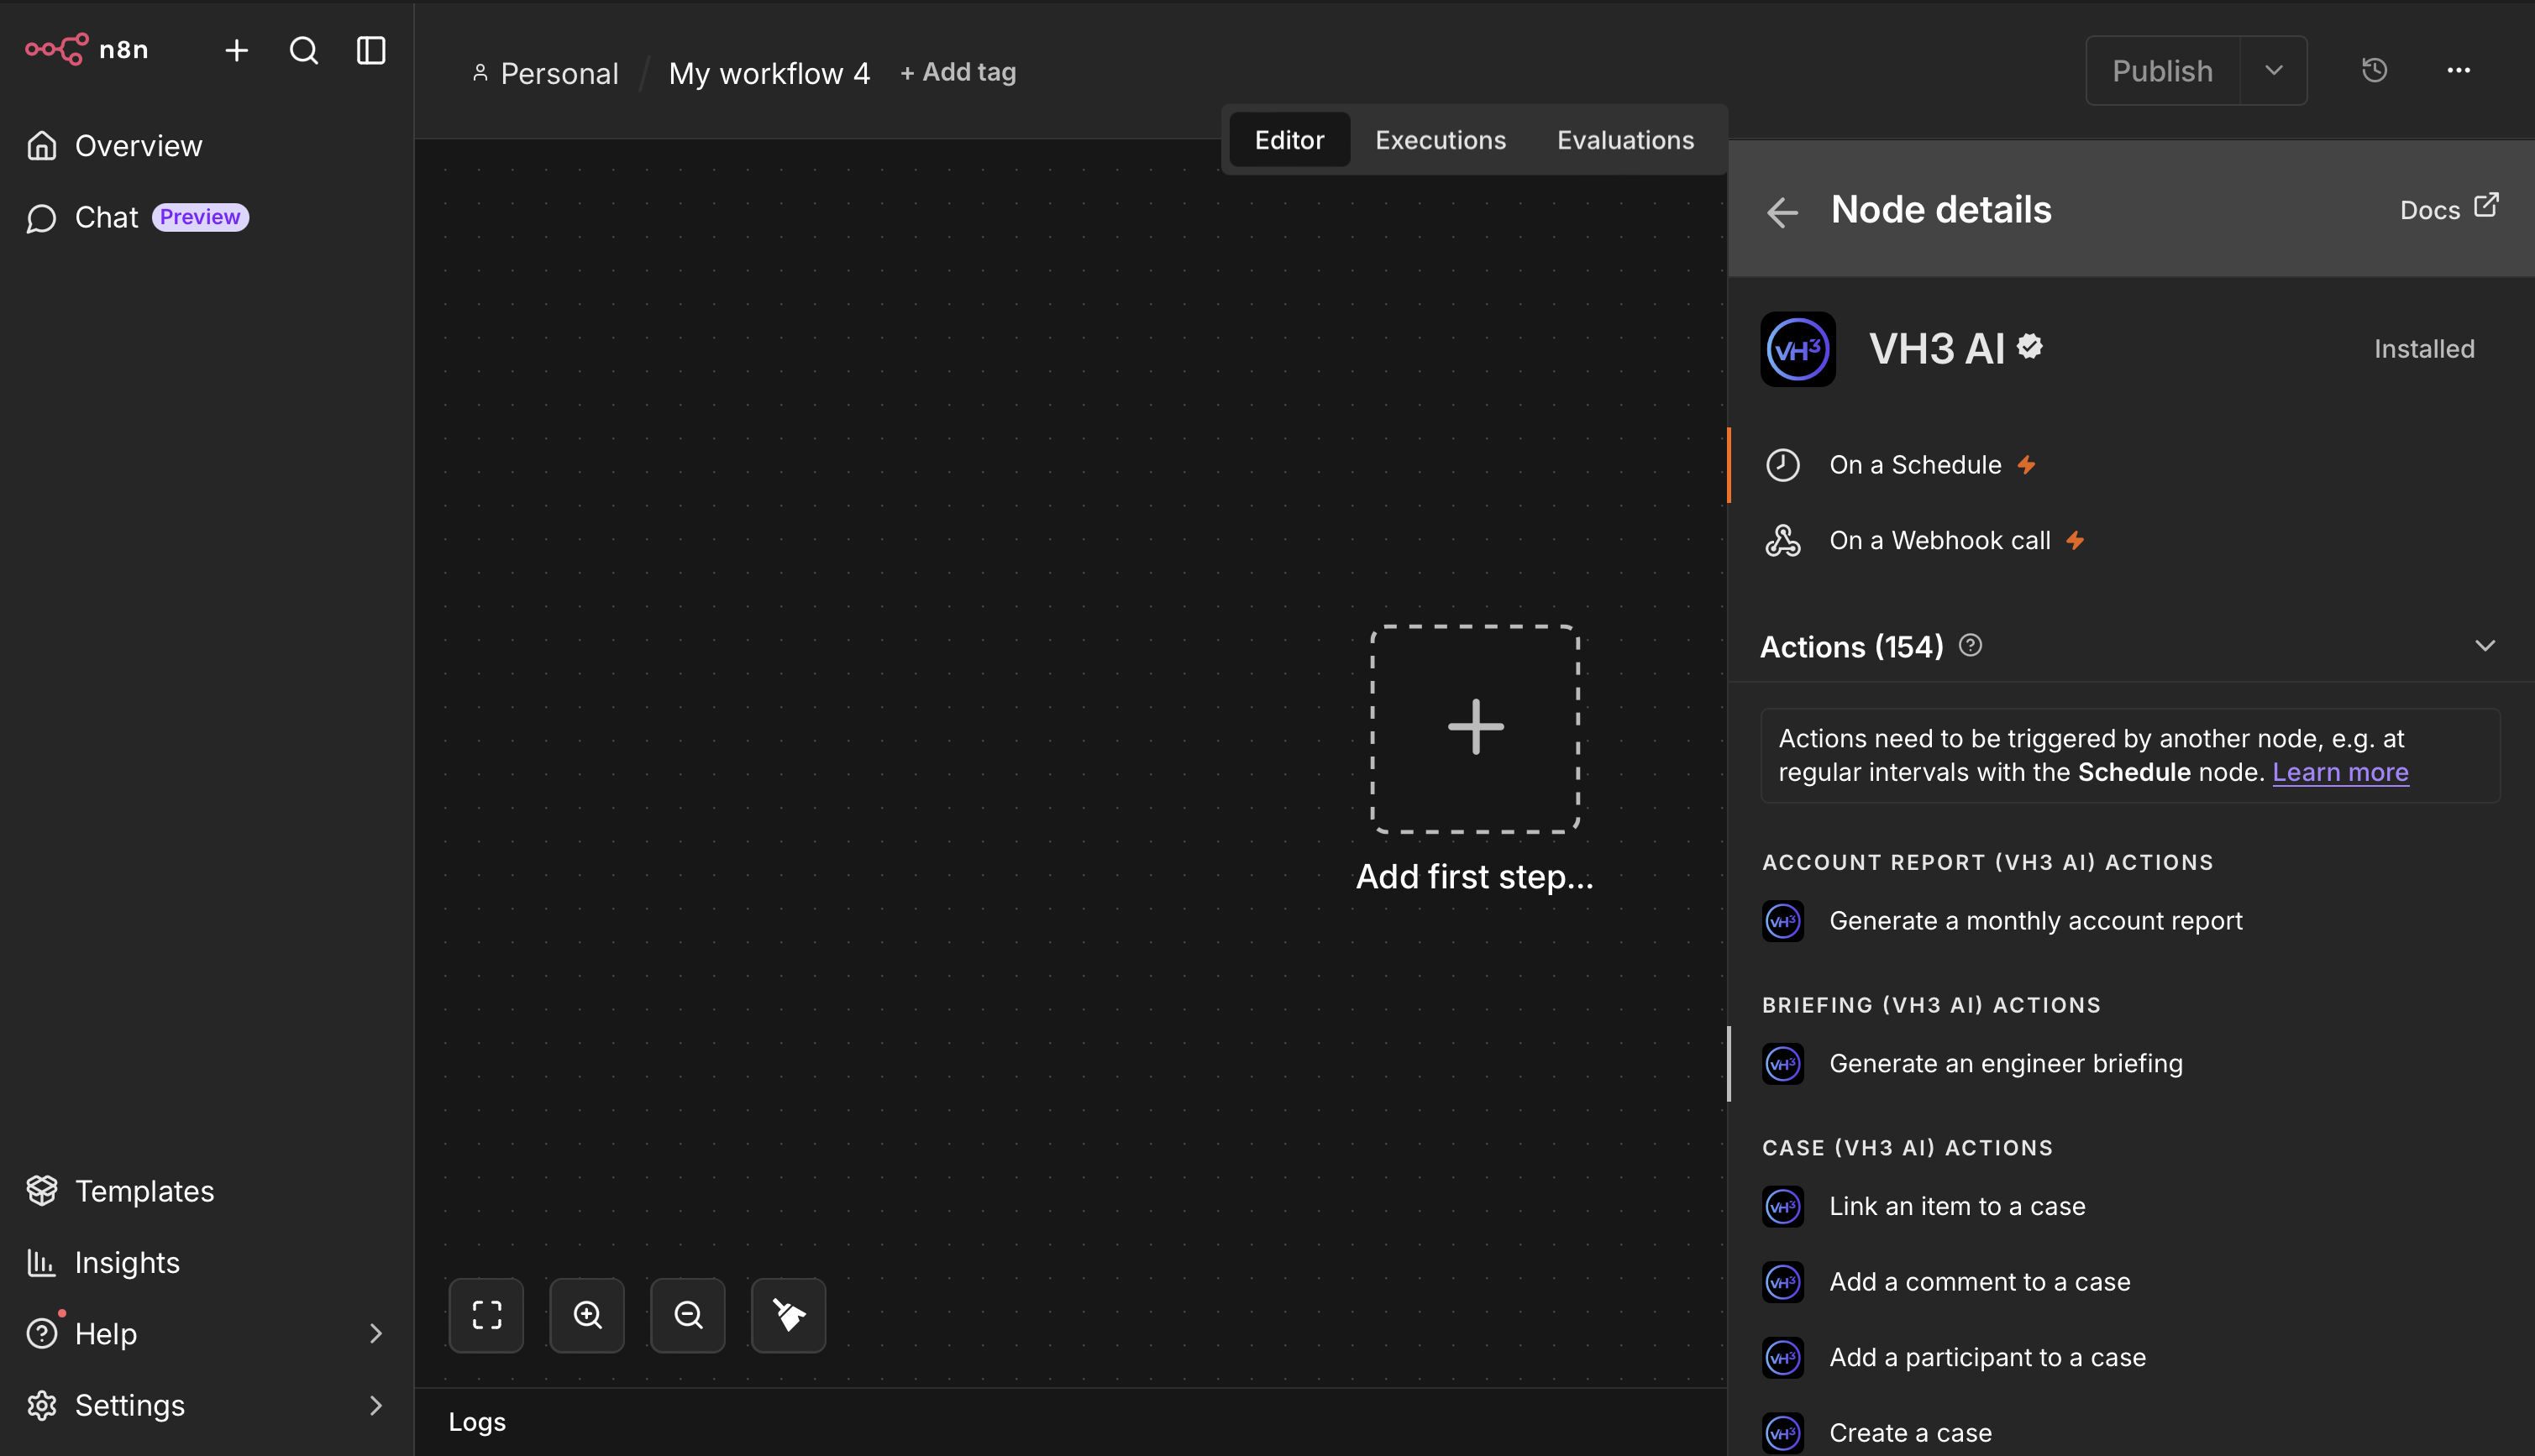This screenshot has width=2535, height=1456.
Task: Open Insights in the sidebar
Action: tap(207, 1262)
